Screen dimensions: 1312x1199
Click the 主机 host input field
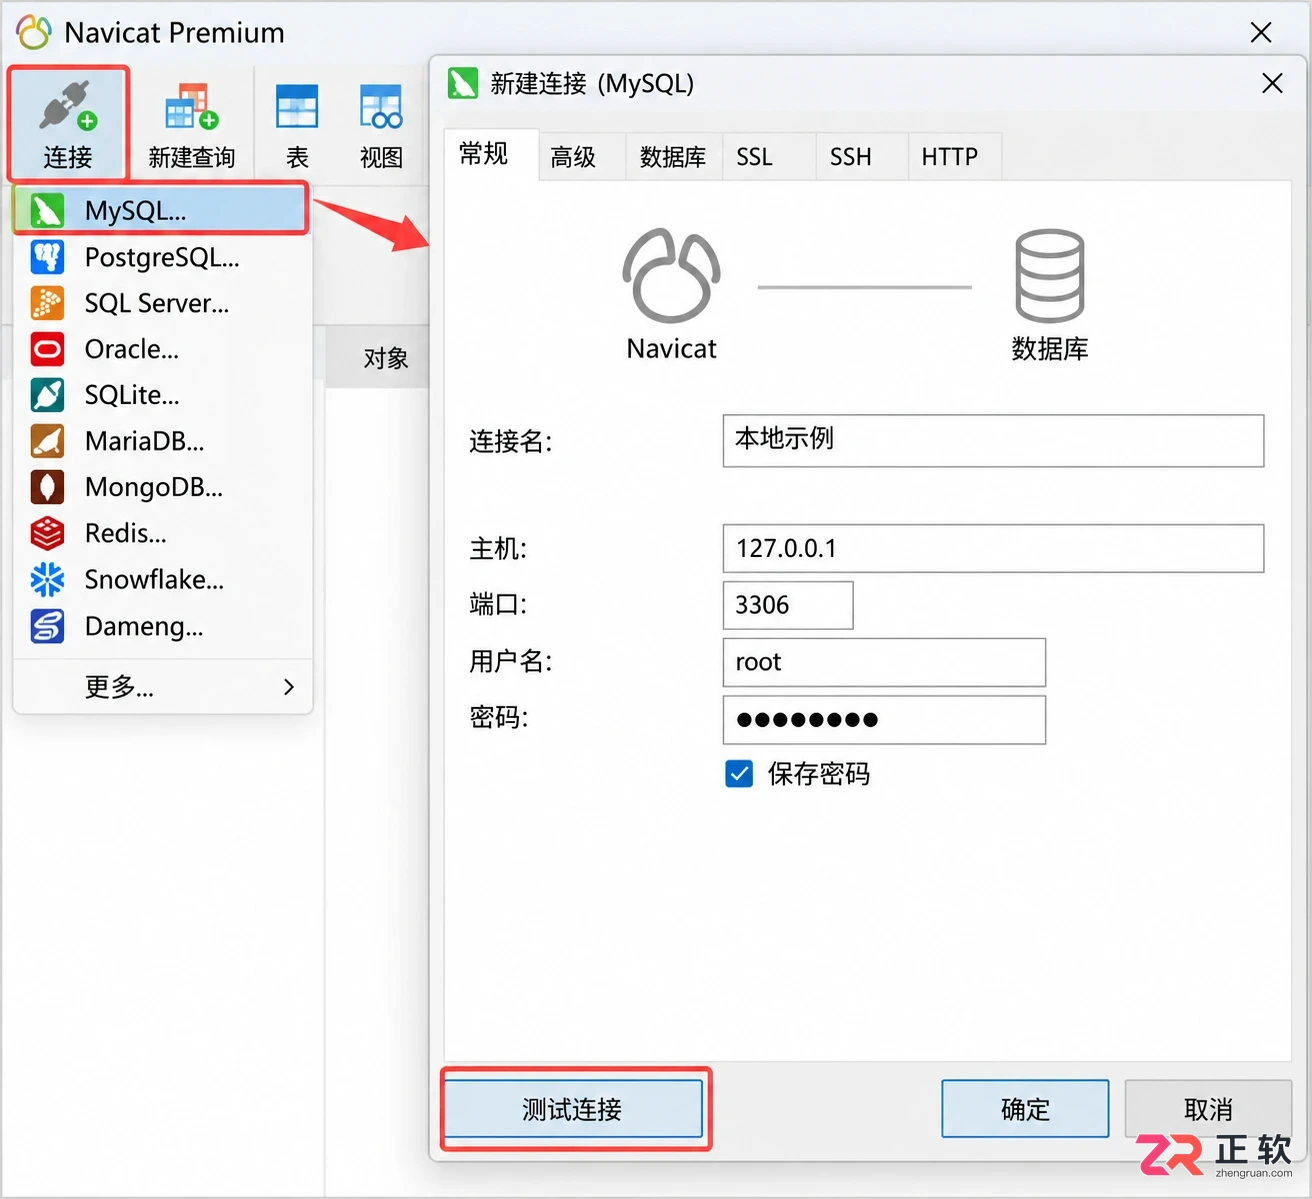(993, 548)
